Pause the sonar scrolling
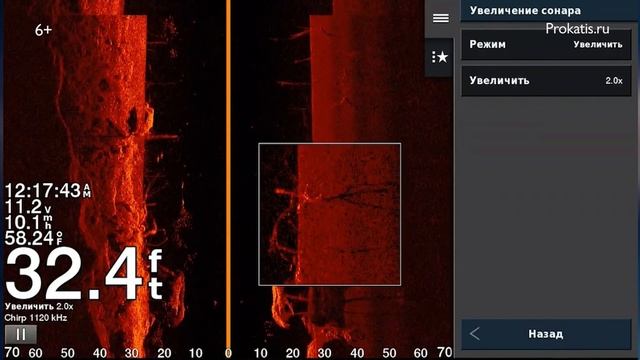This screenshot has height=360, width=640. pos(20,335)
